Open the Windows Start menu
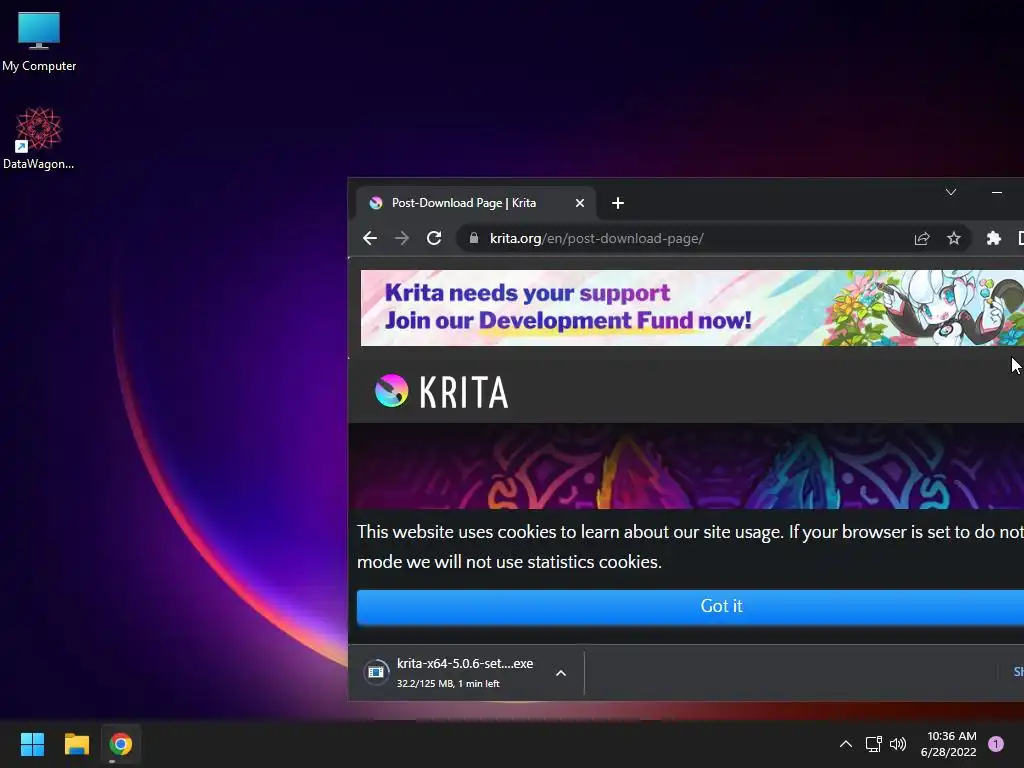This screenshot has width=1024, height=768. [x=32, y=744]
